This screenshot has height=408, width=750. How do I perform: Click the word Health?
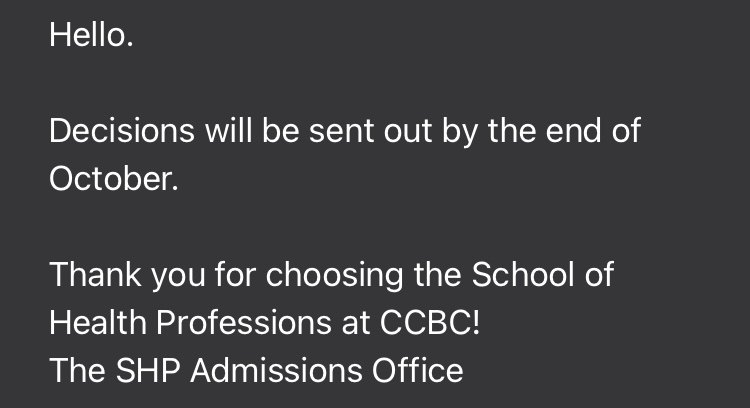tap(98, 322)
